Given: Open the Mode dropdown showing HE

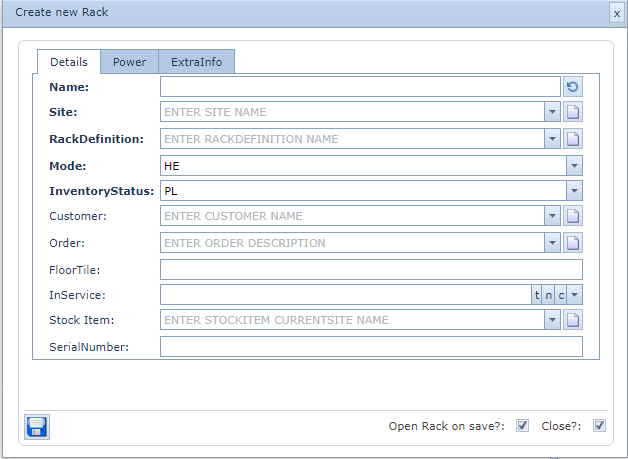Looking at the screenshot, I should (574, 165).
